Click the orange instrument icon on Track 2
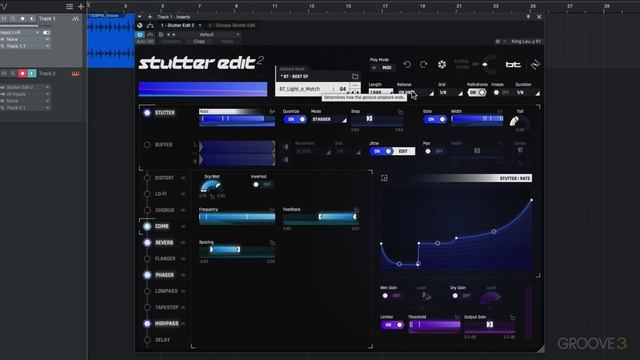Viewport: 640px width, 360px height. tap(76, 73)
